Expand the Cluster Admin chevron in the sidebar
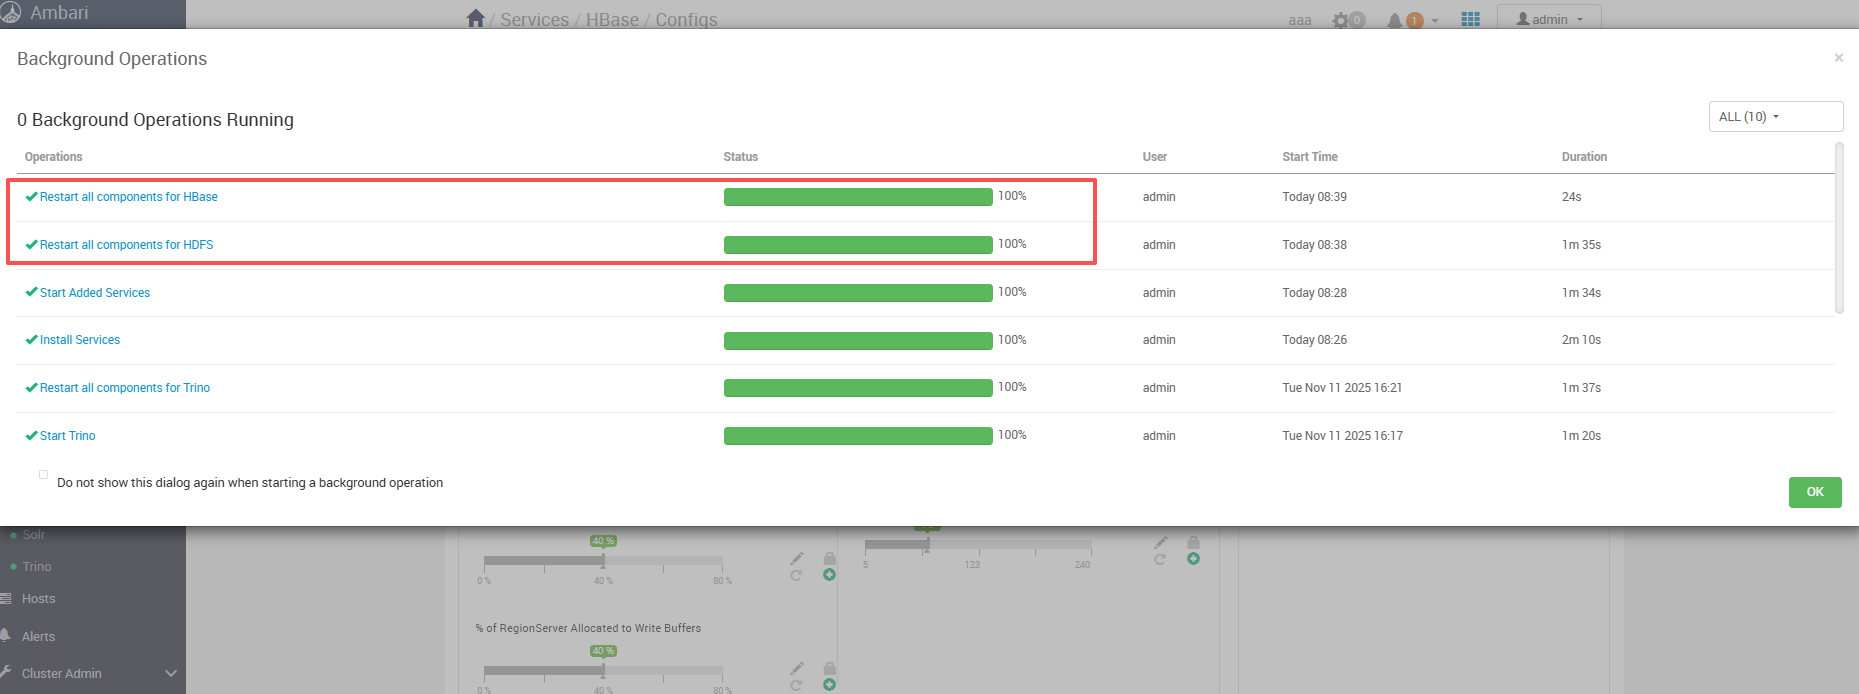This screenshot has height=694, width=1859. tap(171, 673)
